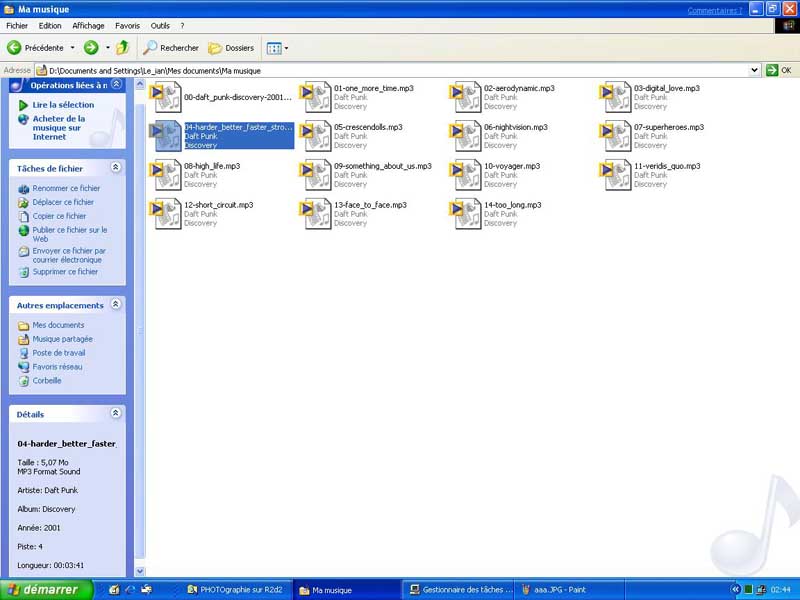Select the 11-veridis_quo.mp3 file icon

[x=616, y=174]
